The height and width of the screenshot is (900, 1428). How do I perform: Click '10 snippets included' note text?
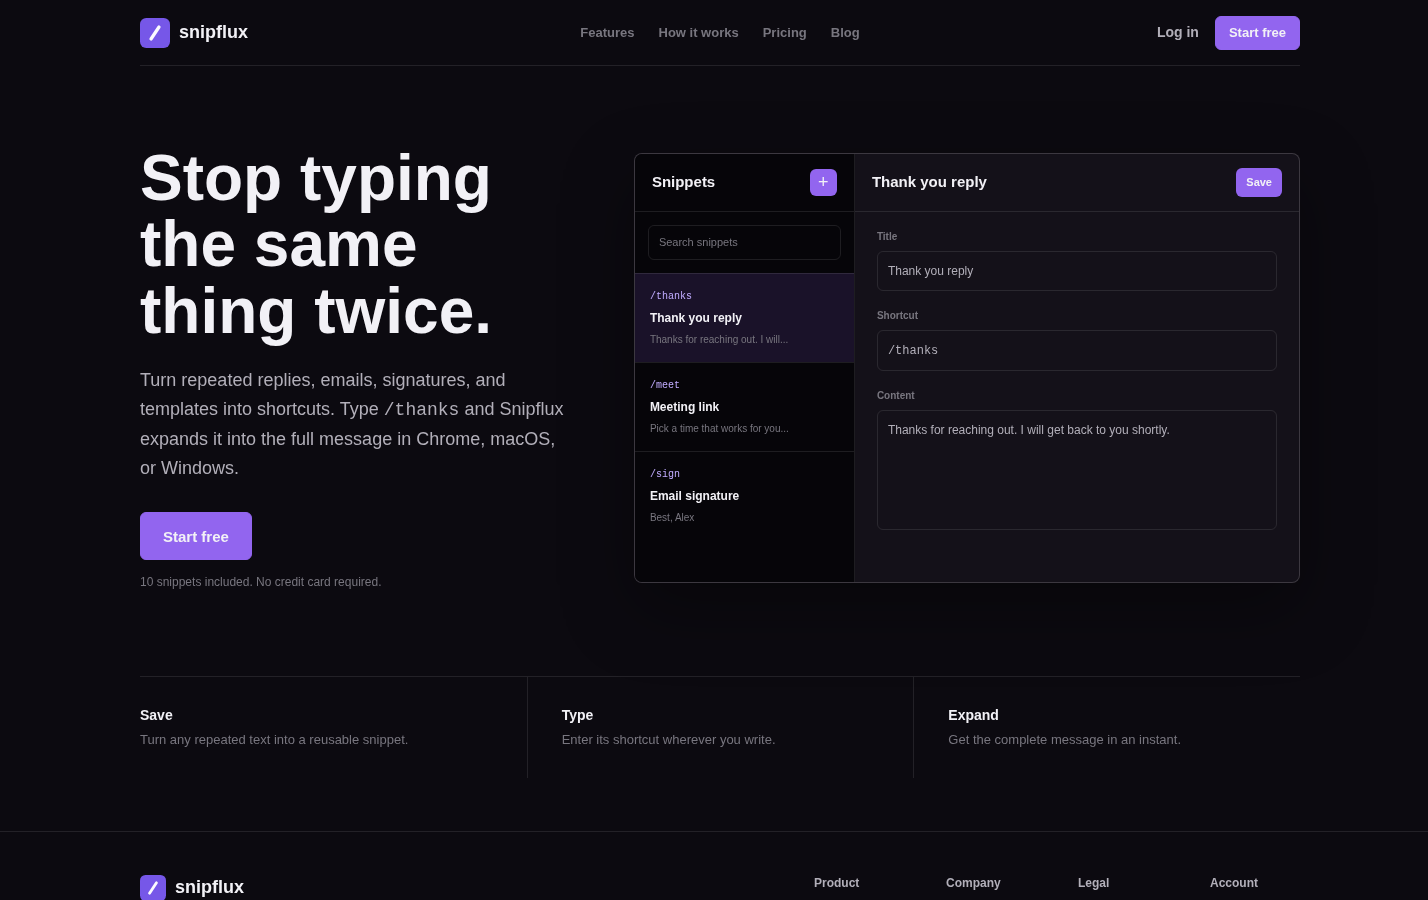pyautogui.click(x=261, y=582)
